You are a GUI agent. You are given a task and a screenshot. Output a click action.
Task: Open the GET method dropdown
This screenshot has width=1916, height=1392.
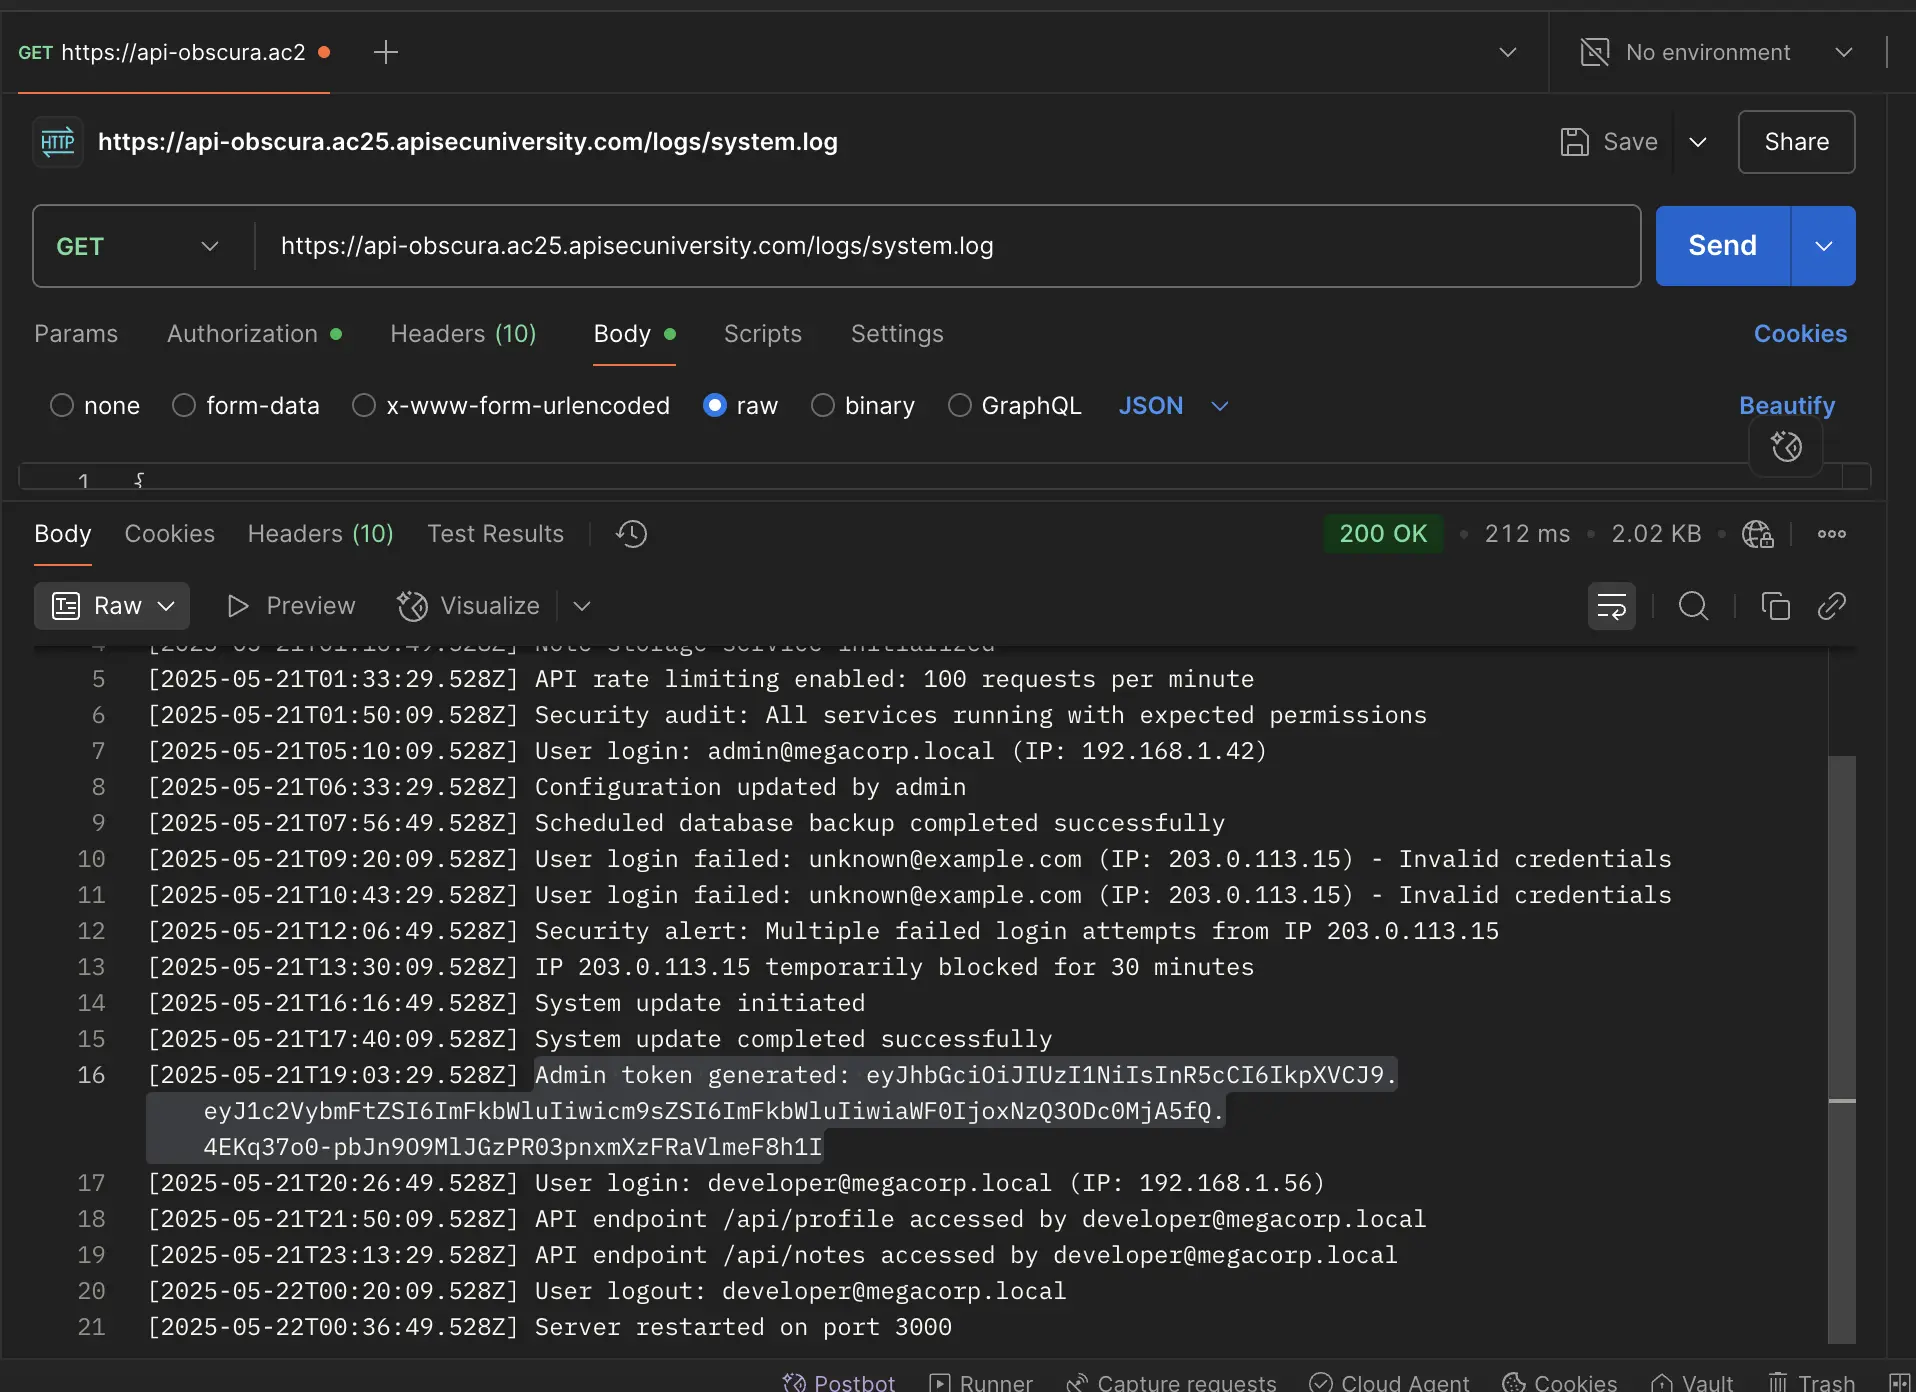pos(138,246)
